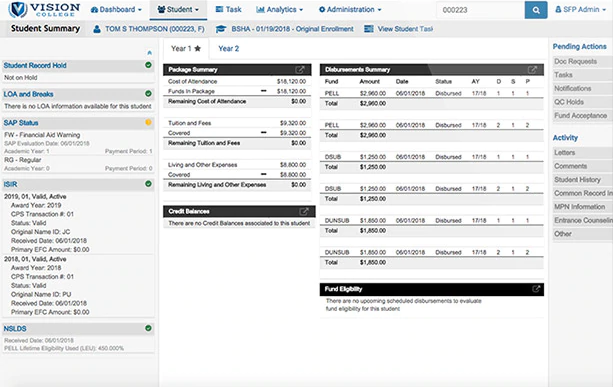Open Doc Requests pending action
This screenshot has width=613, height=387.
(583, 61)
